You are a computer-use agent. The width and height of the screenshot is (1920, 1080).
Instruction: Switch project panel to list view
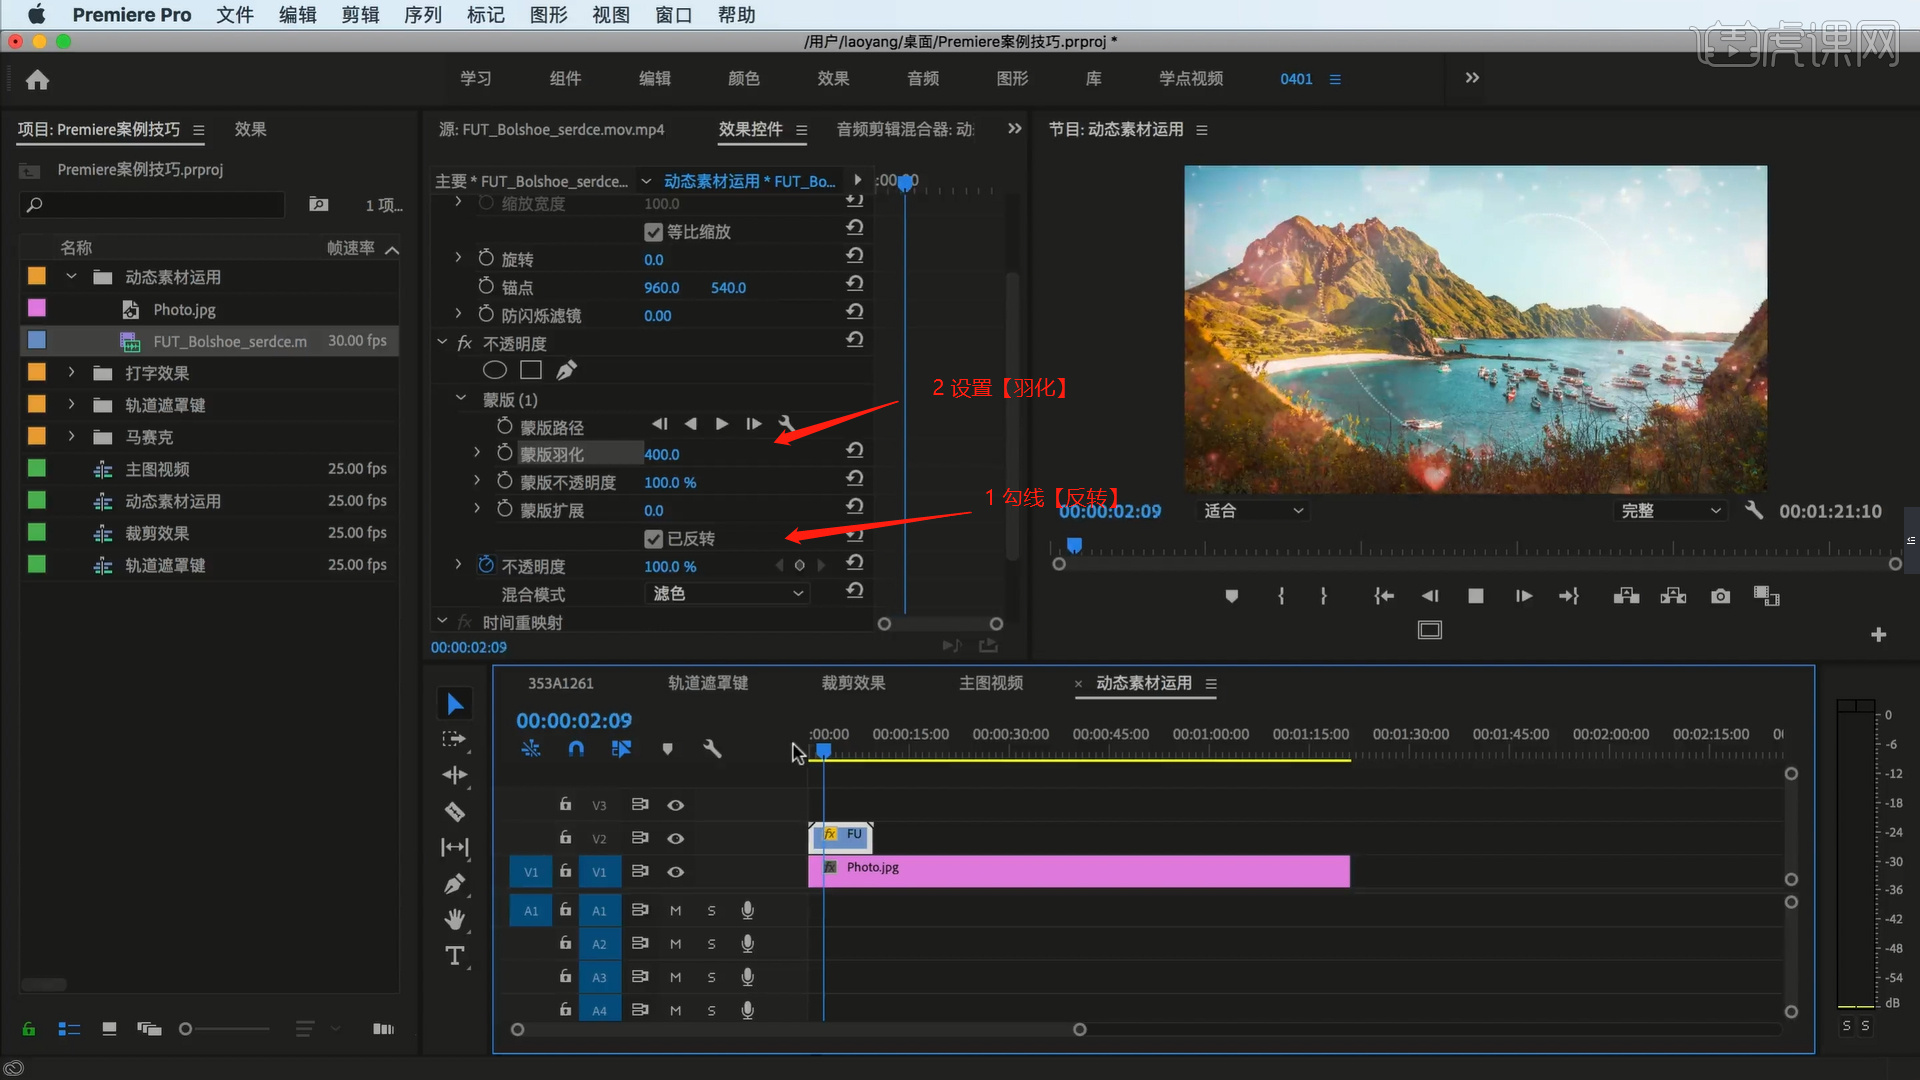point(69,1029)
